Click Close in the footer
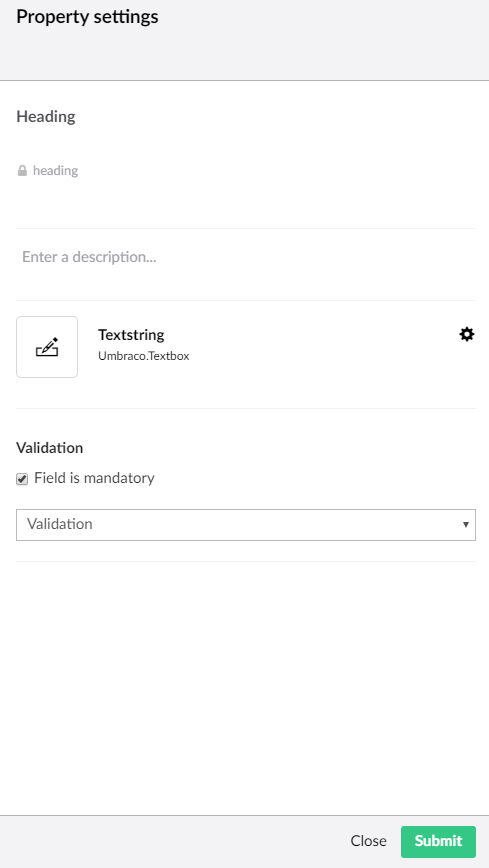This screenshot has width=489, height=868. [368, 841]
